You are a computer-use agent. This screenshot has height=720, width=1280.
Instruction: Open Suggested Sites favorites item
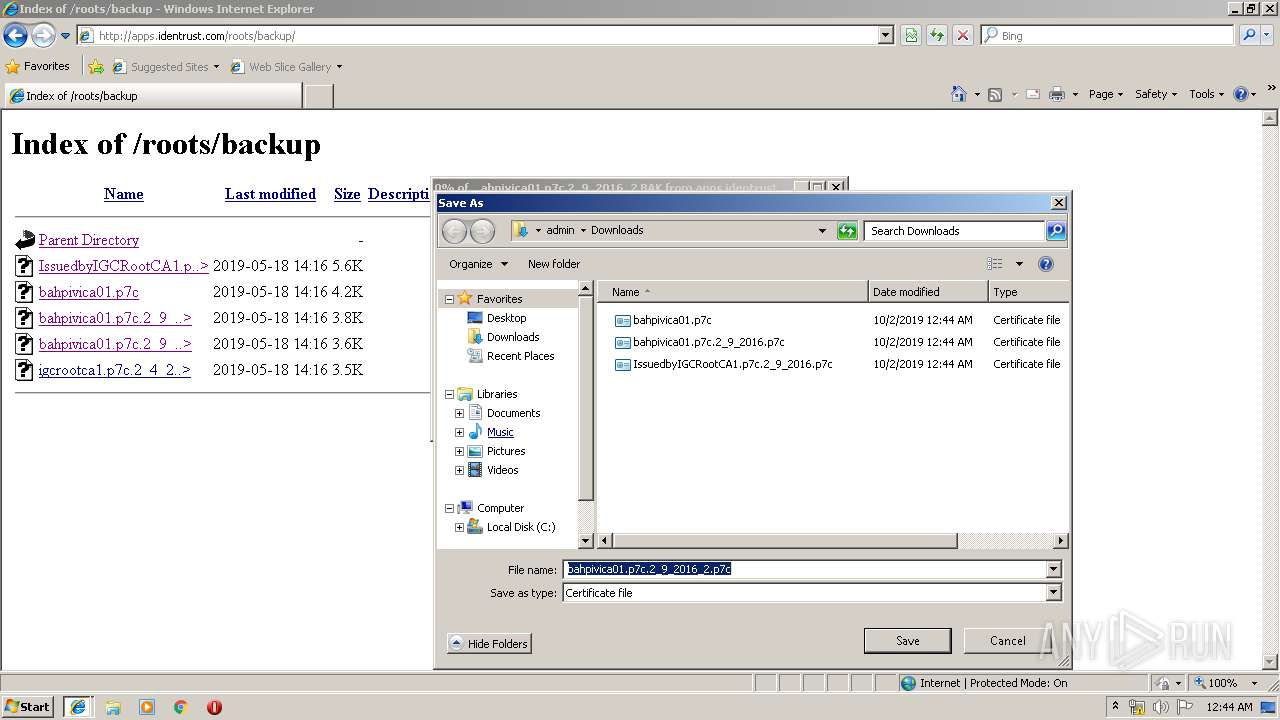click(x=165, y=67)
